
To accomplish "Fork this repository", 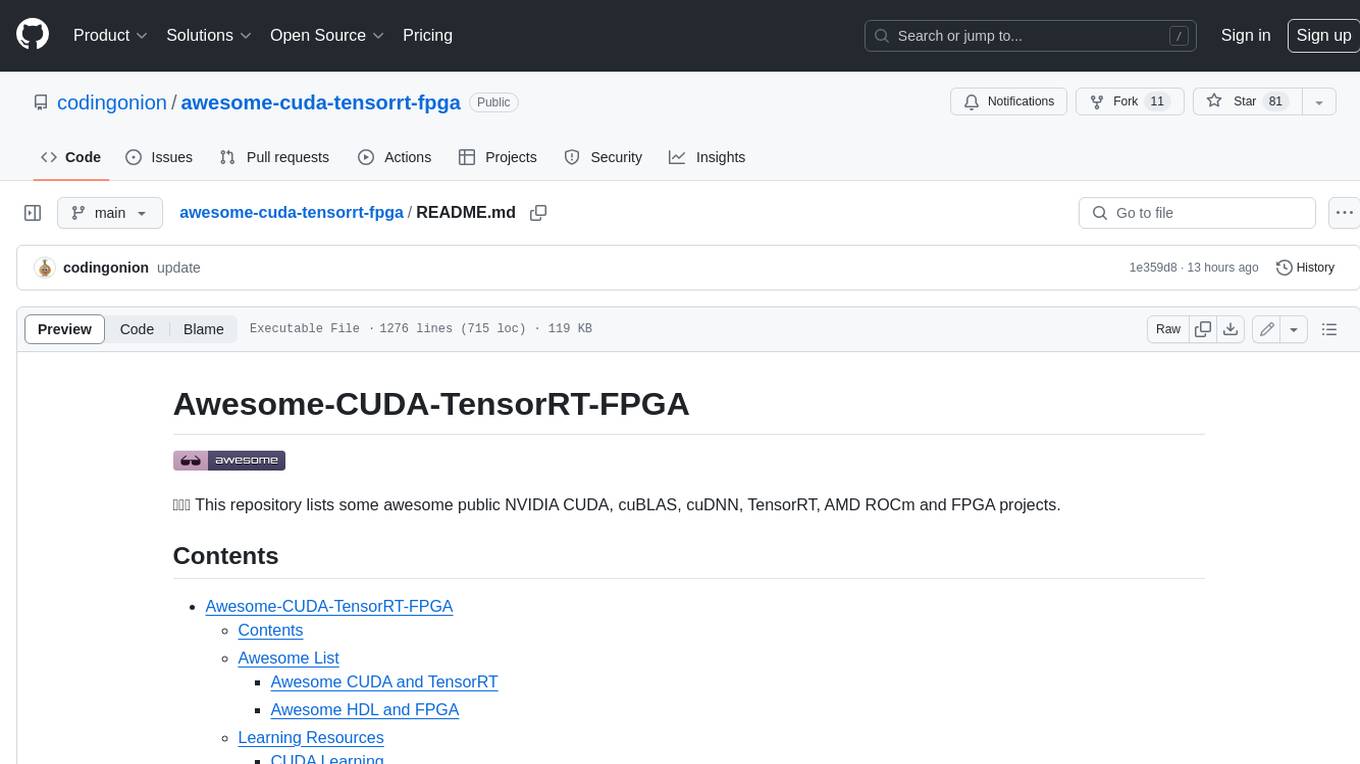I will [1130, 102].
